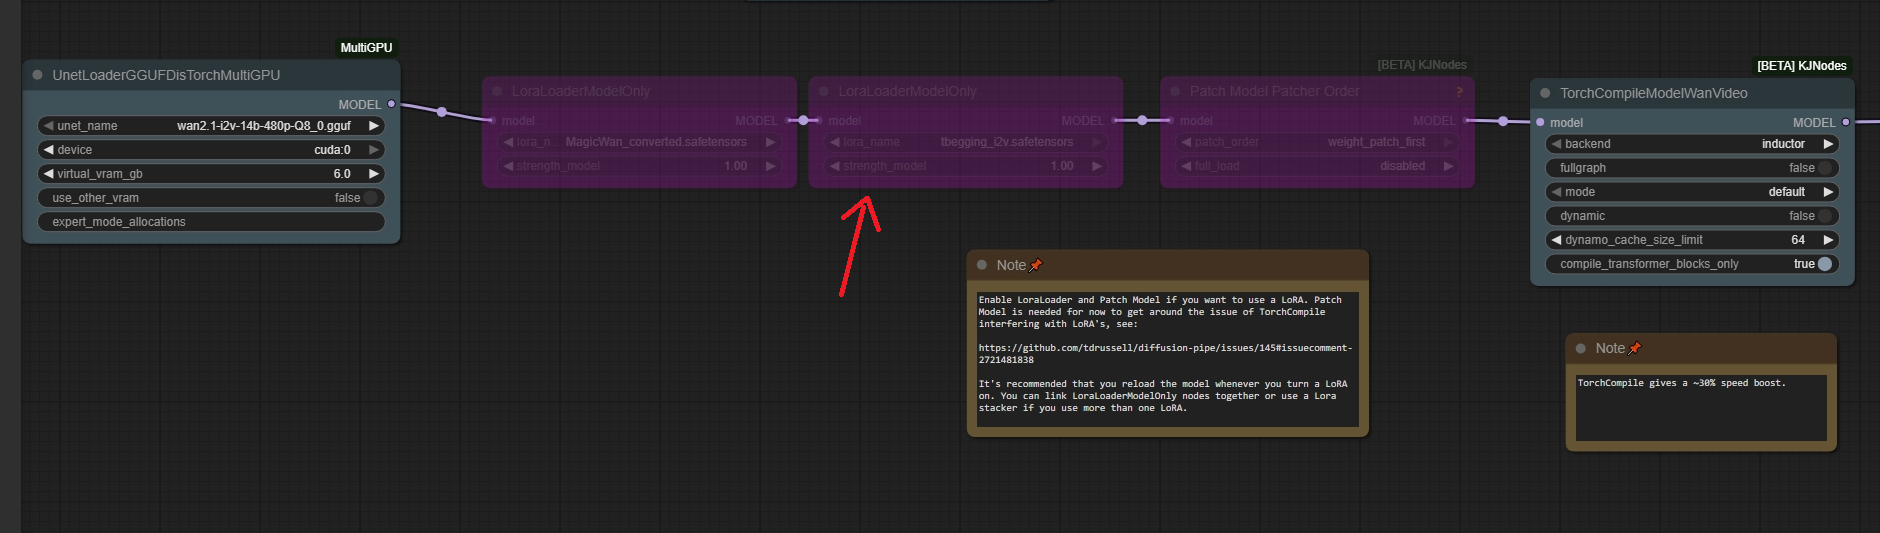Select previous device with left arrow

[x=47, y=150]
